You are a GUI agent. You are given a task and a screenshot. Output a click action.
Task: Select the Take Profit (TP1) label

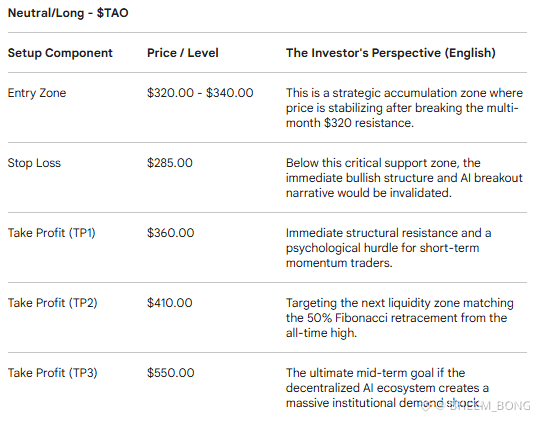point(51,233)
